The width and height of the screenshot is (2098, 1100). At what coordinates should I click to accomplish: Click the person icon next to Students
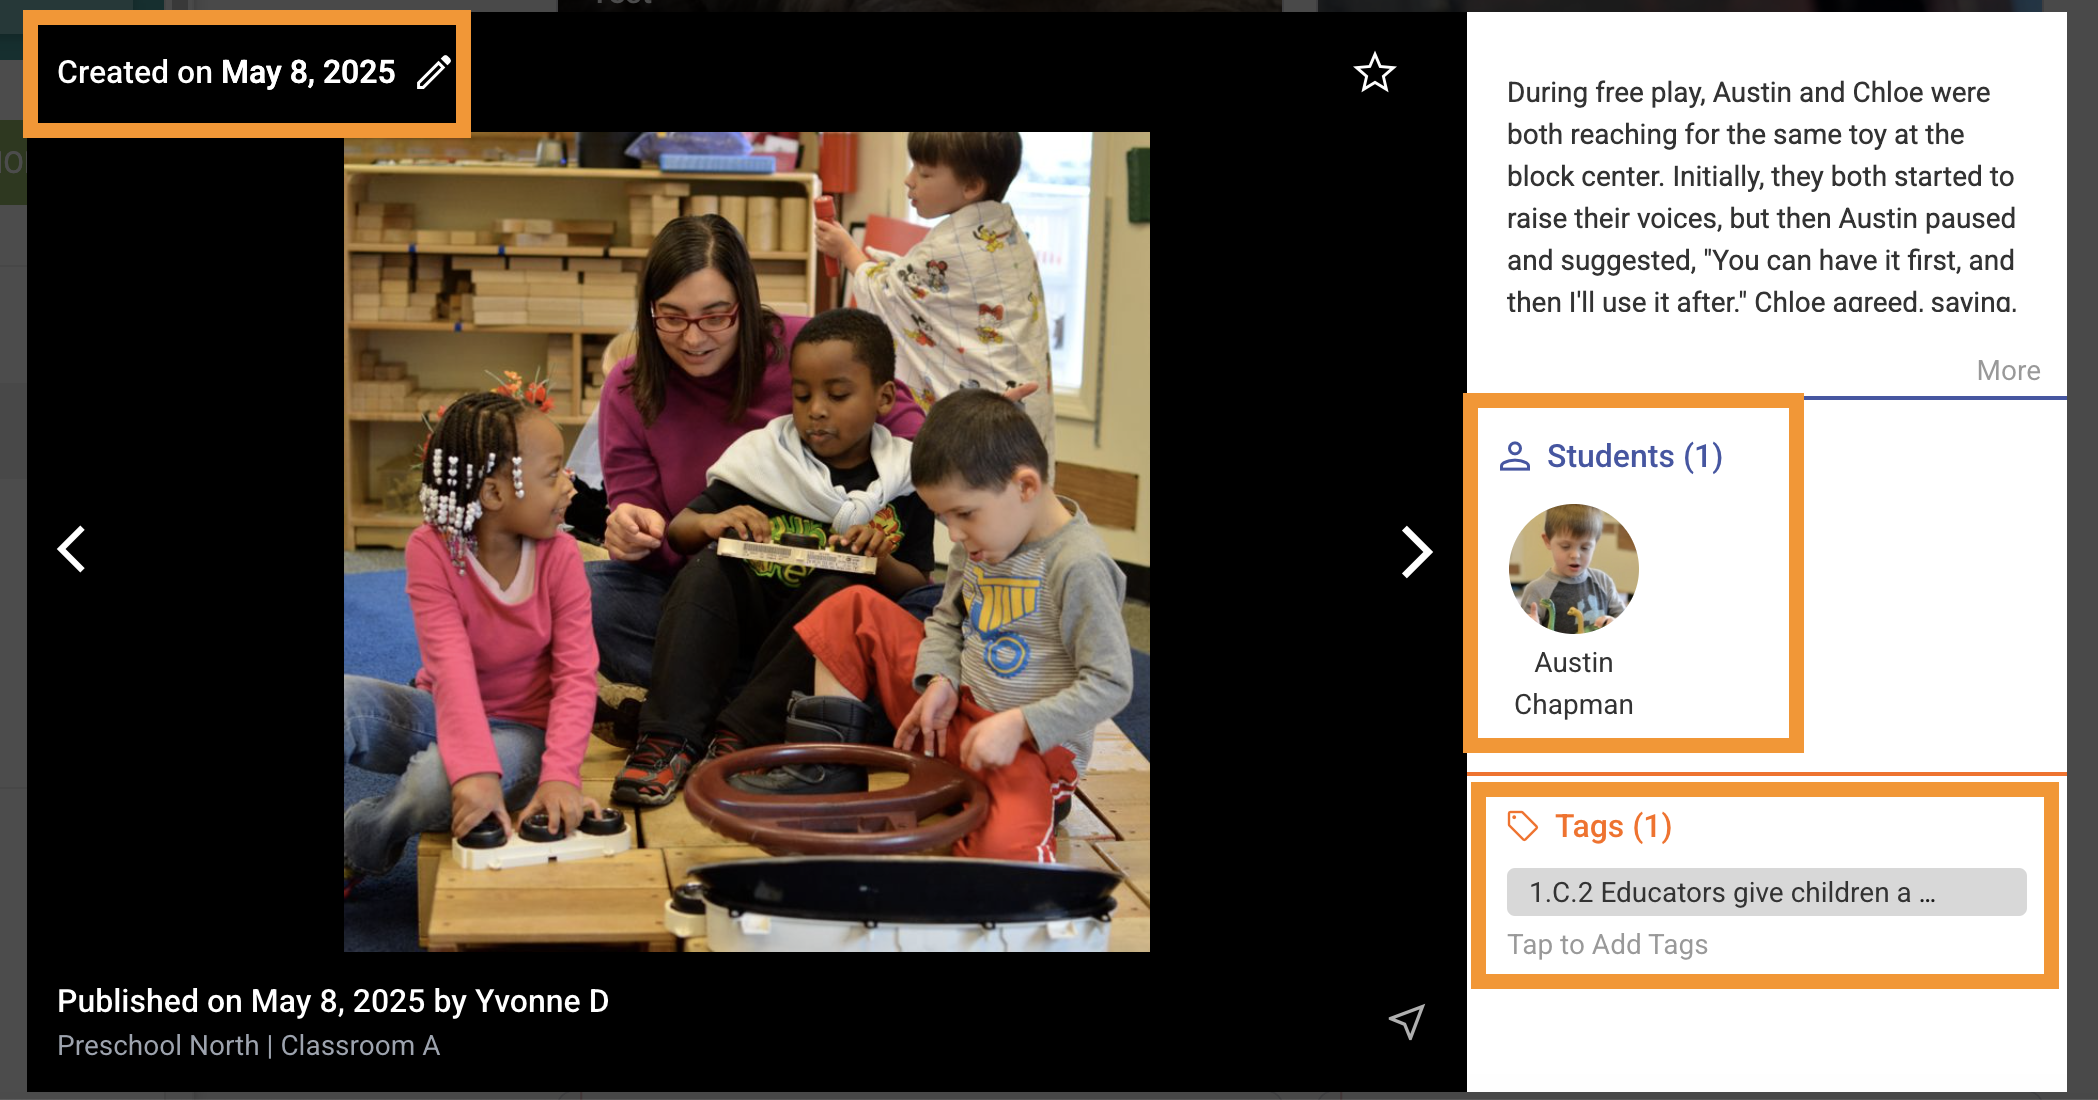coord(1515,456)
